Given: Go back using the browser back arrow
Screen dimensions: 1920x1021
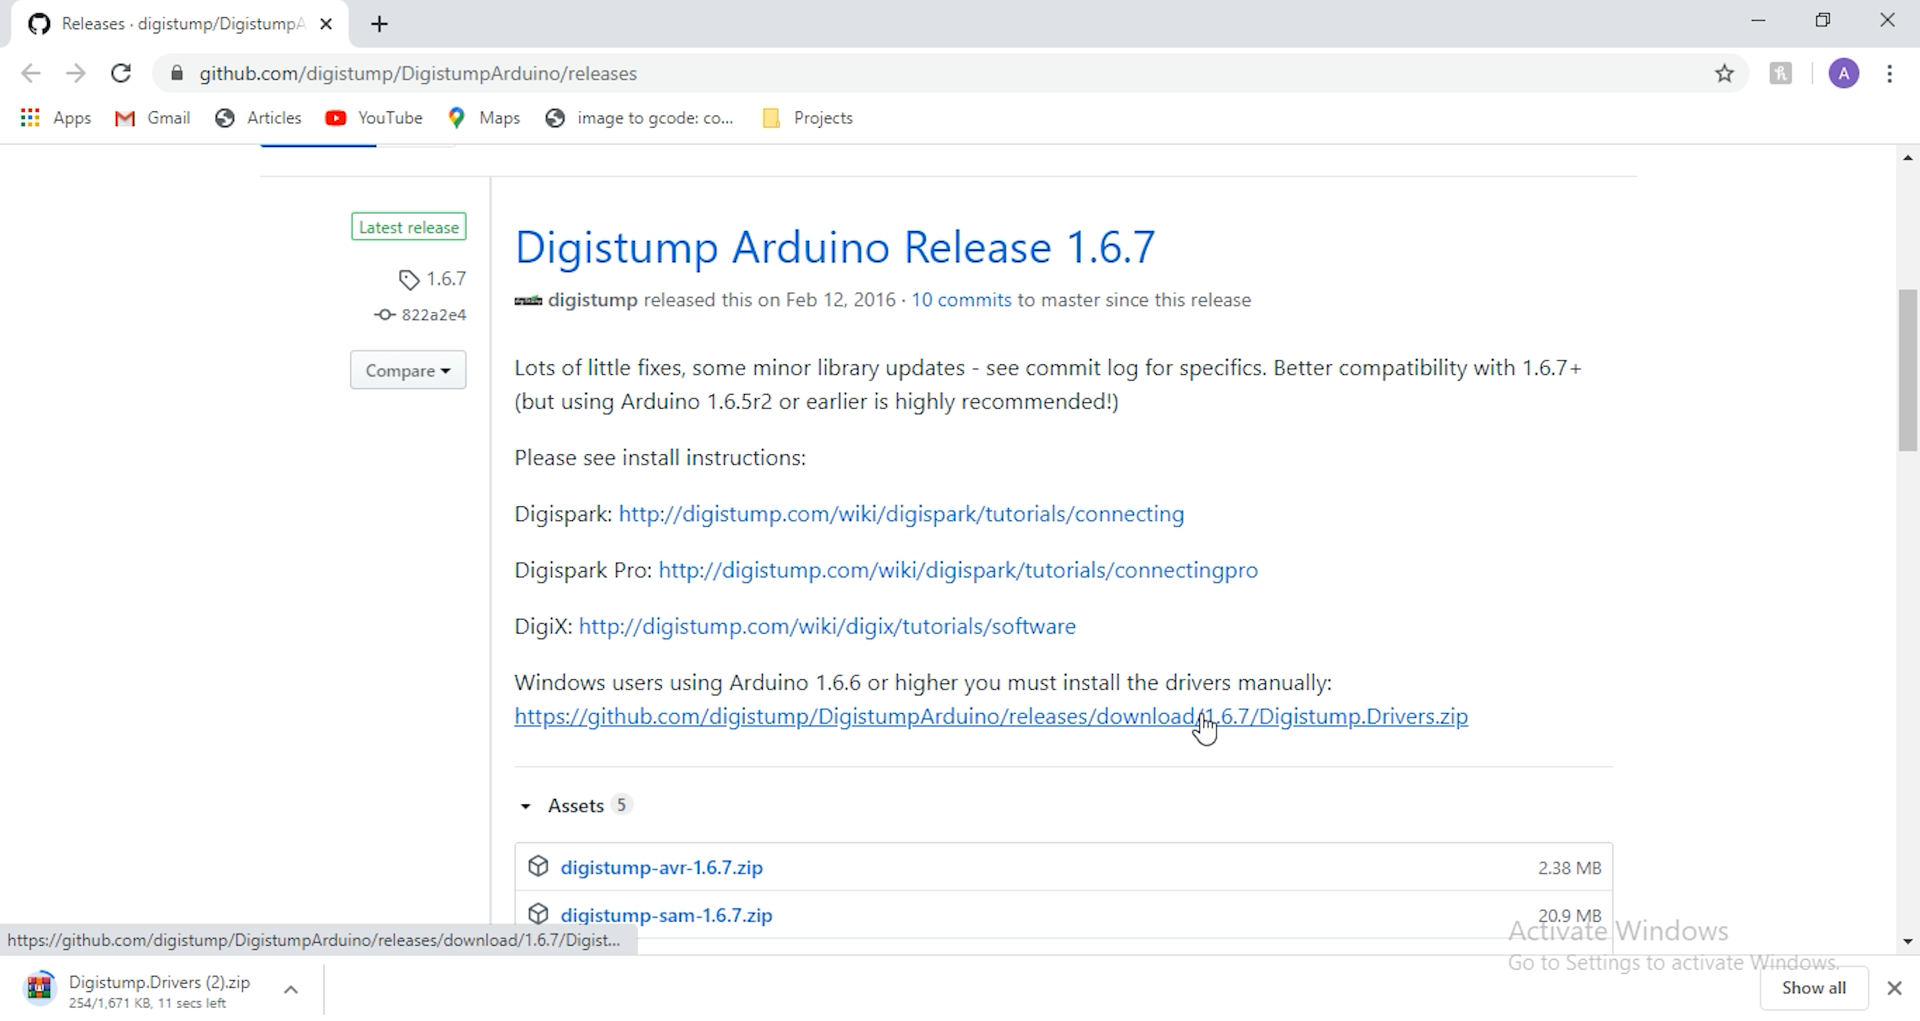Looking at the screenshot, I should pos(31,73).
